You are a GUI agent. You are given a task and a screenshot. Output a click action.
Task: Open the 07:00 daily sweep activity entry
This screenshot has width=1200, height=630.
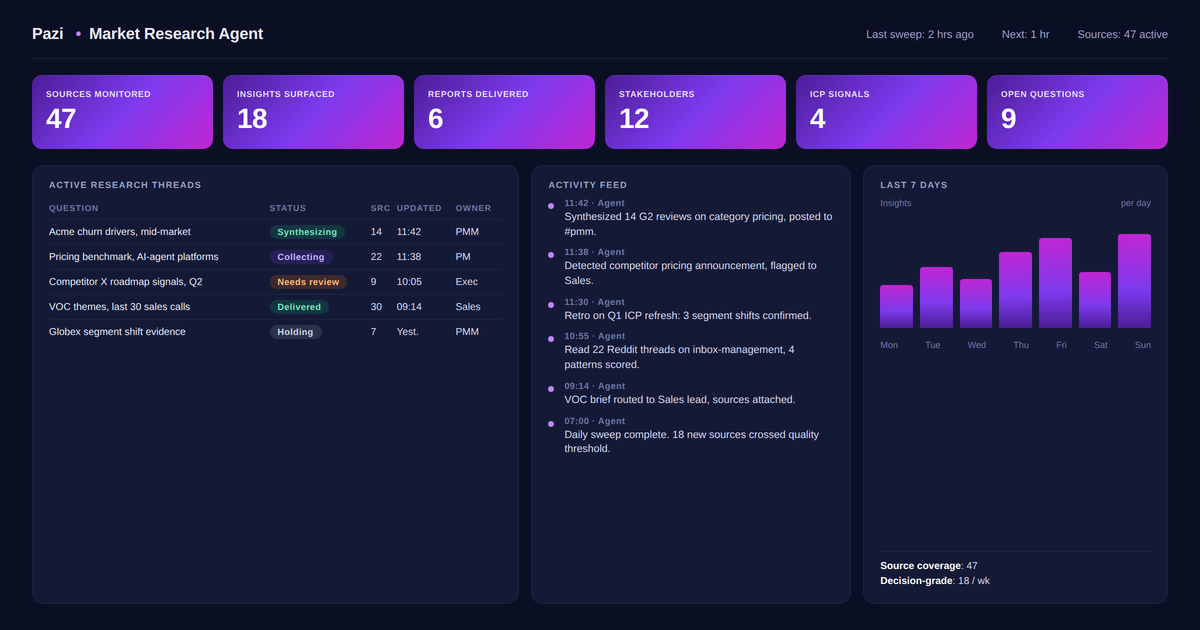pyautogui.click(x=691, y=435)
